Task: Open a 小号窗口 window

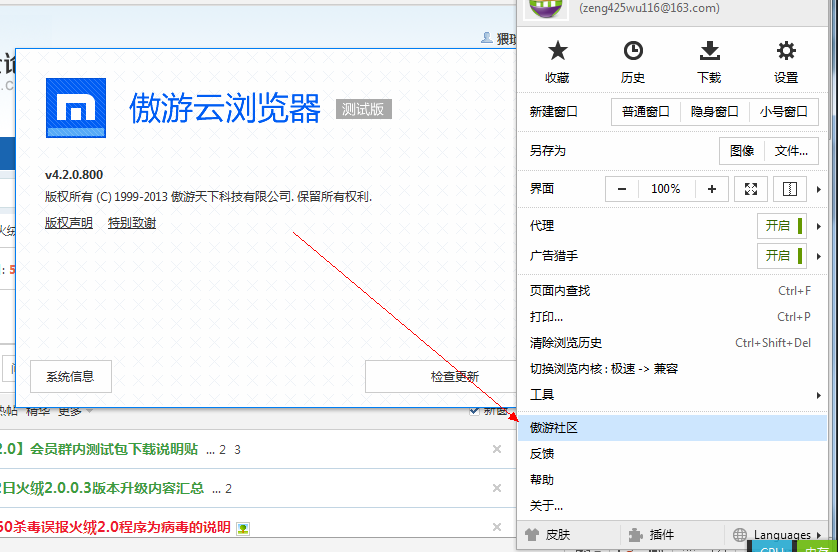Action: point(783,112)
